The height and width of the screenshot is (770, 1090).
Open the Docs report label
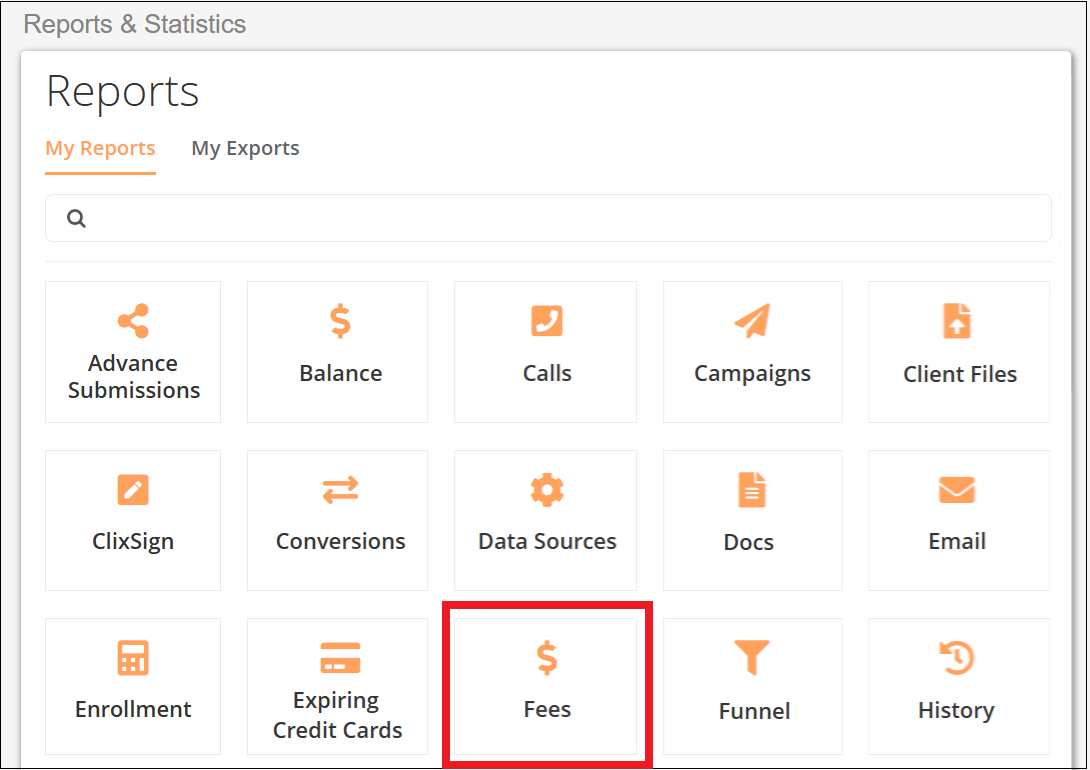pos(749,542)
